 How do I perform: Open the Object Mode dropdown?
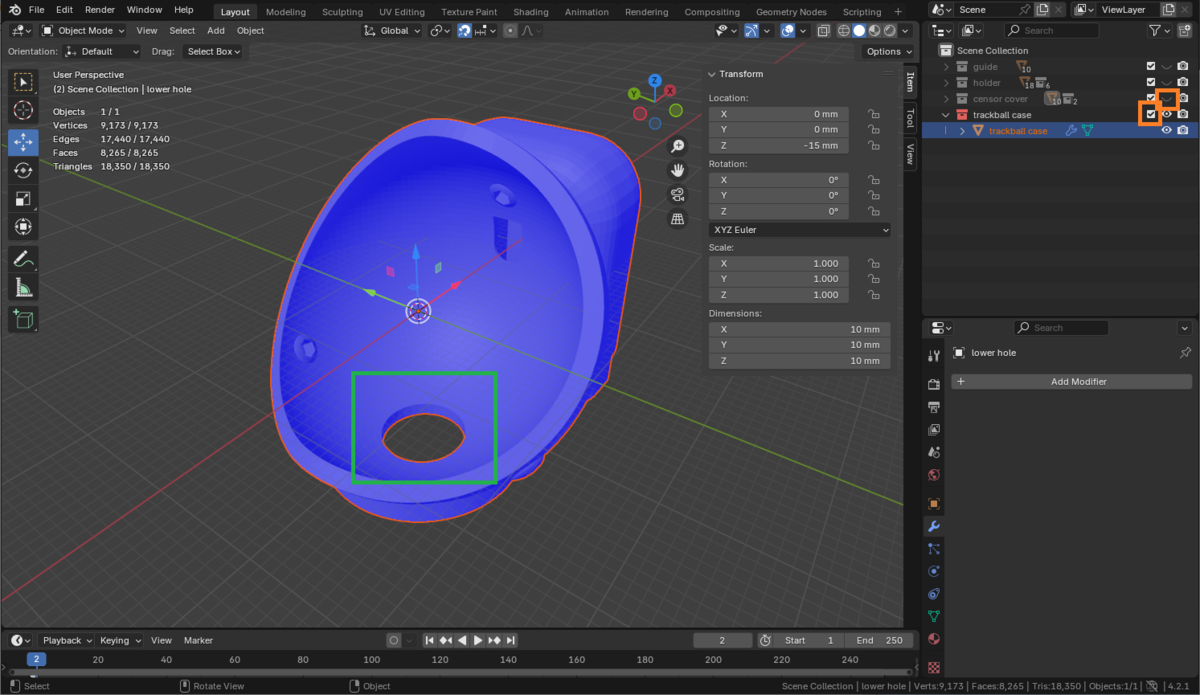(x=82, y=30)
